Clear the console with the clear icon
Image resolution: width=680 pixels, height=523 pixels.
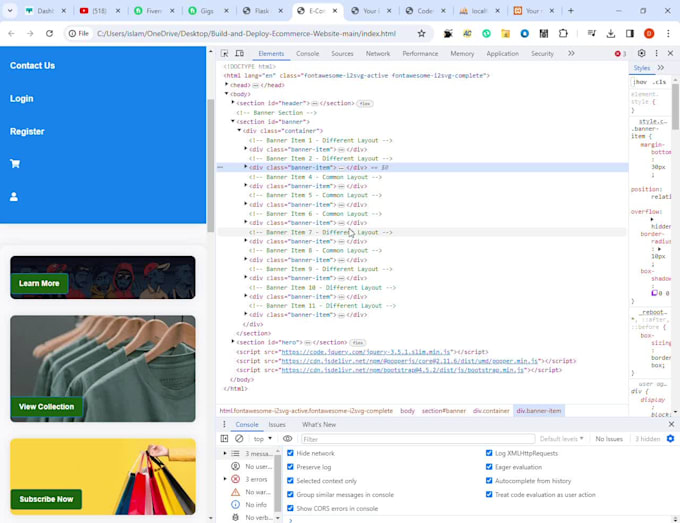(239, 439)
